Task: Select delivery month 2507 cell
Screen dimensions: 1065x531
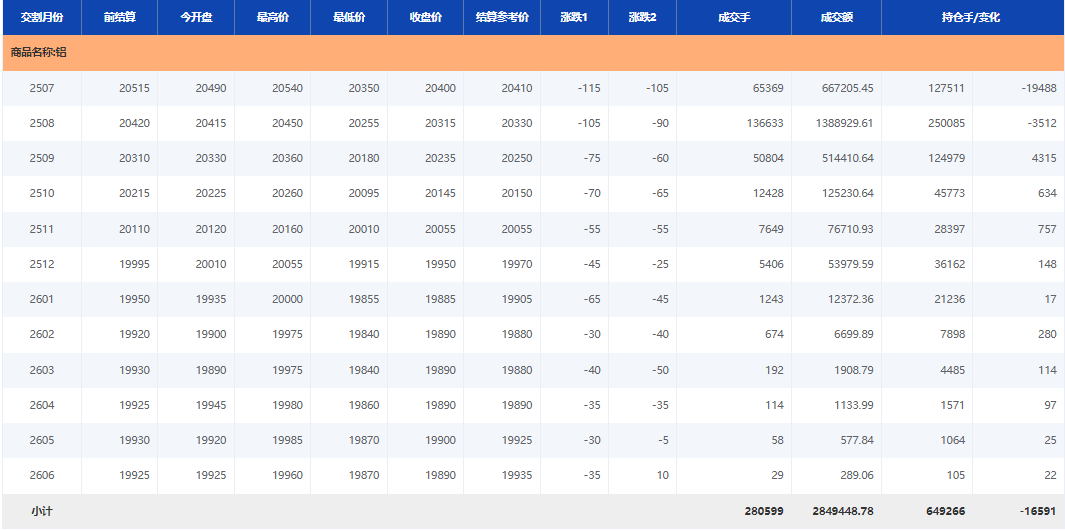Action: point(42,88)
